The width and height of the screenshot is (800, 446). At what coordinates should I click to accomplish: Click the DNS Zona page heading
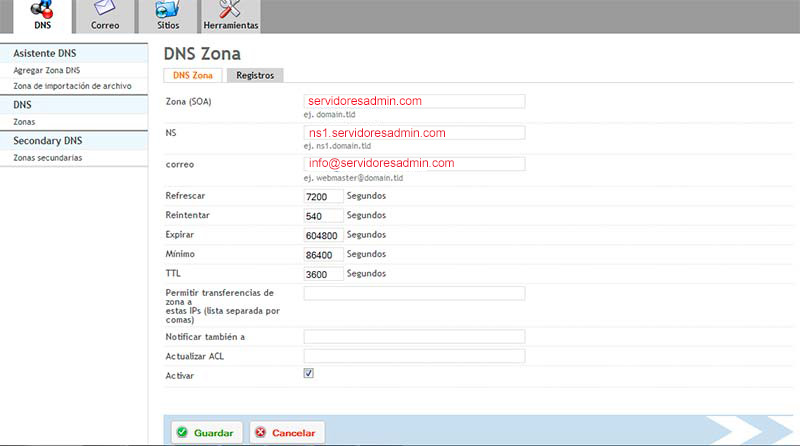tap(202, 54)
